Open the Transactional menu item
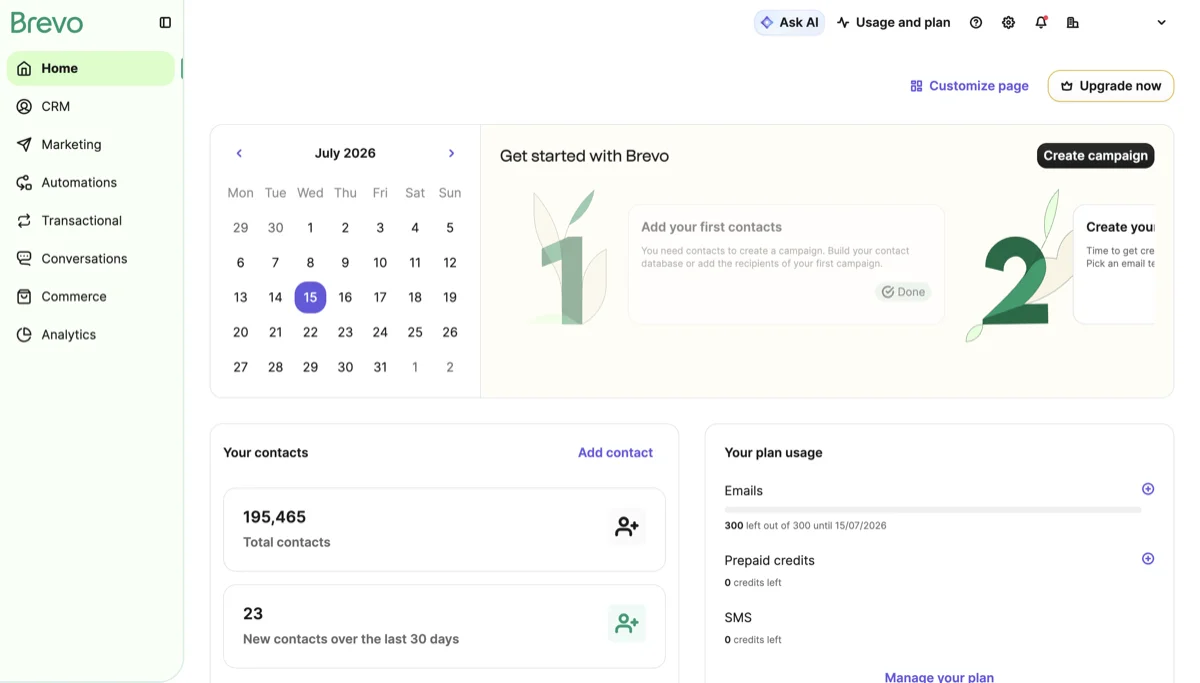 tap(91, 220)
